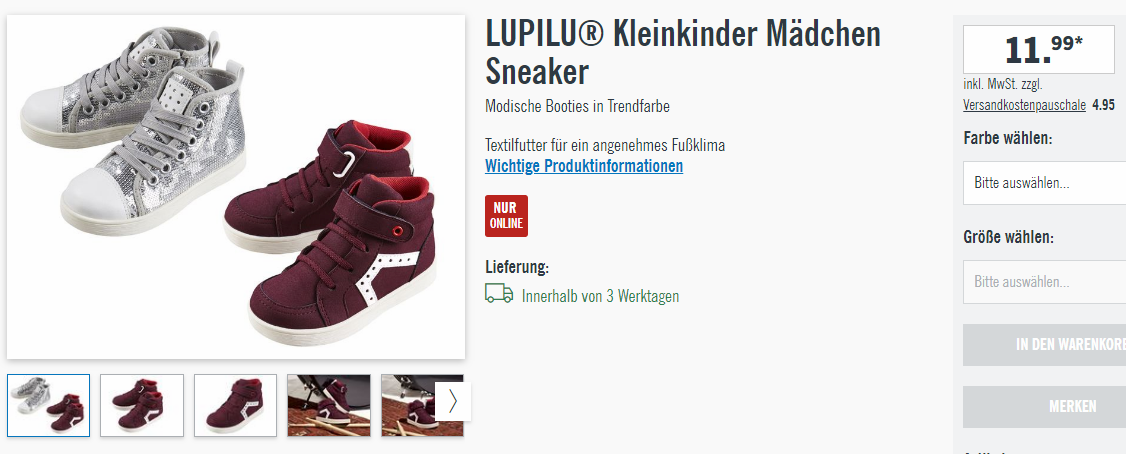1126x454 pixels.
Task: Select the fourth thumbnail with drumsticks photo
Action: [329, 405]
